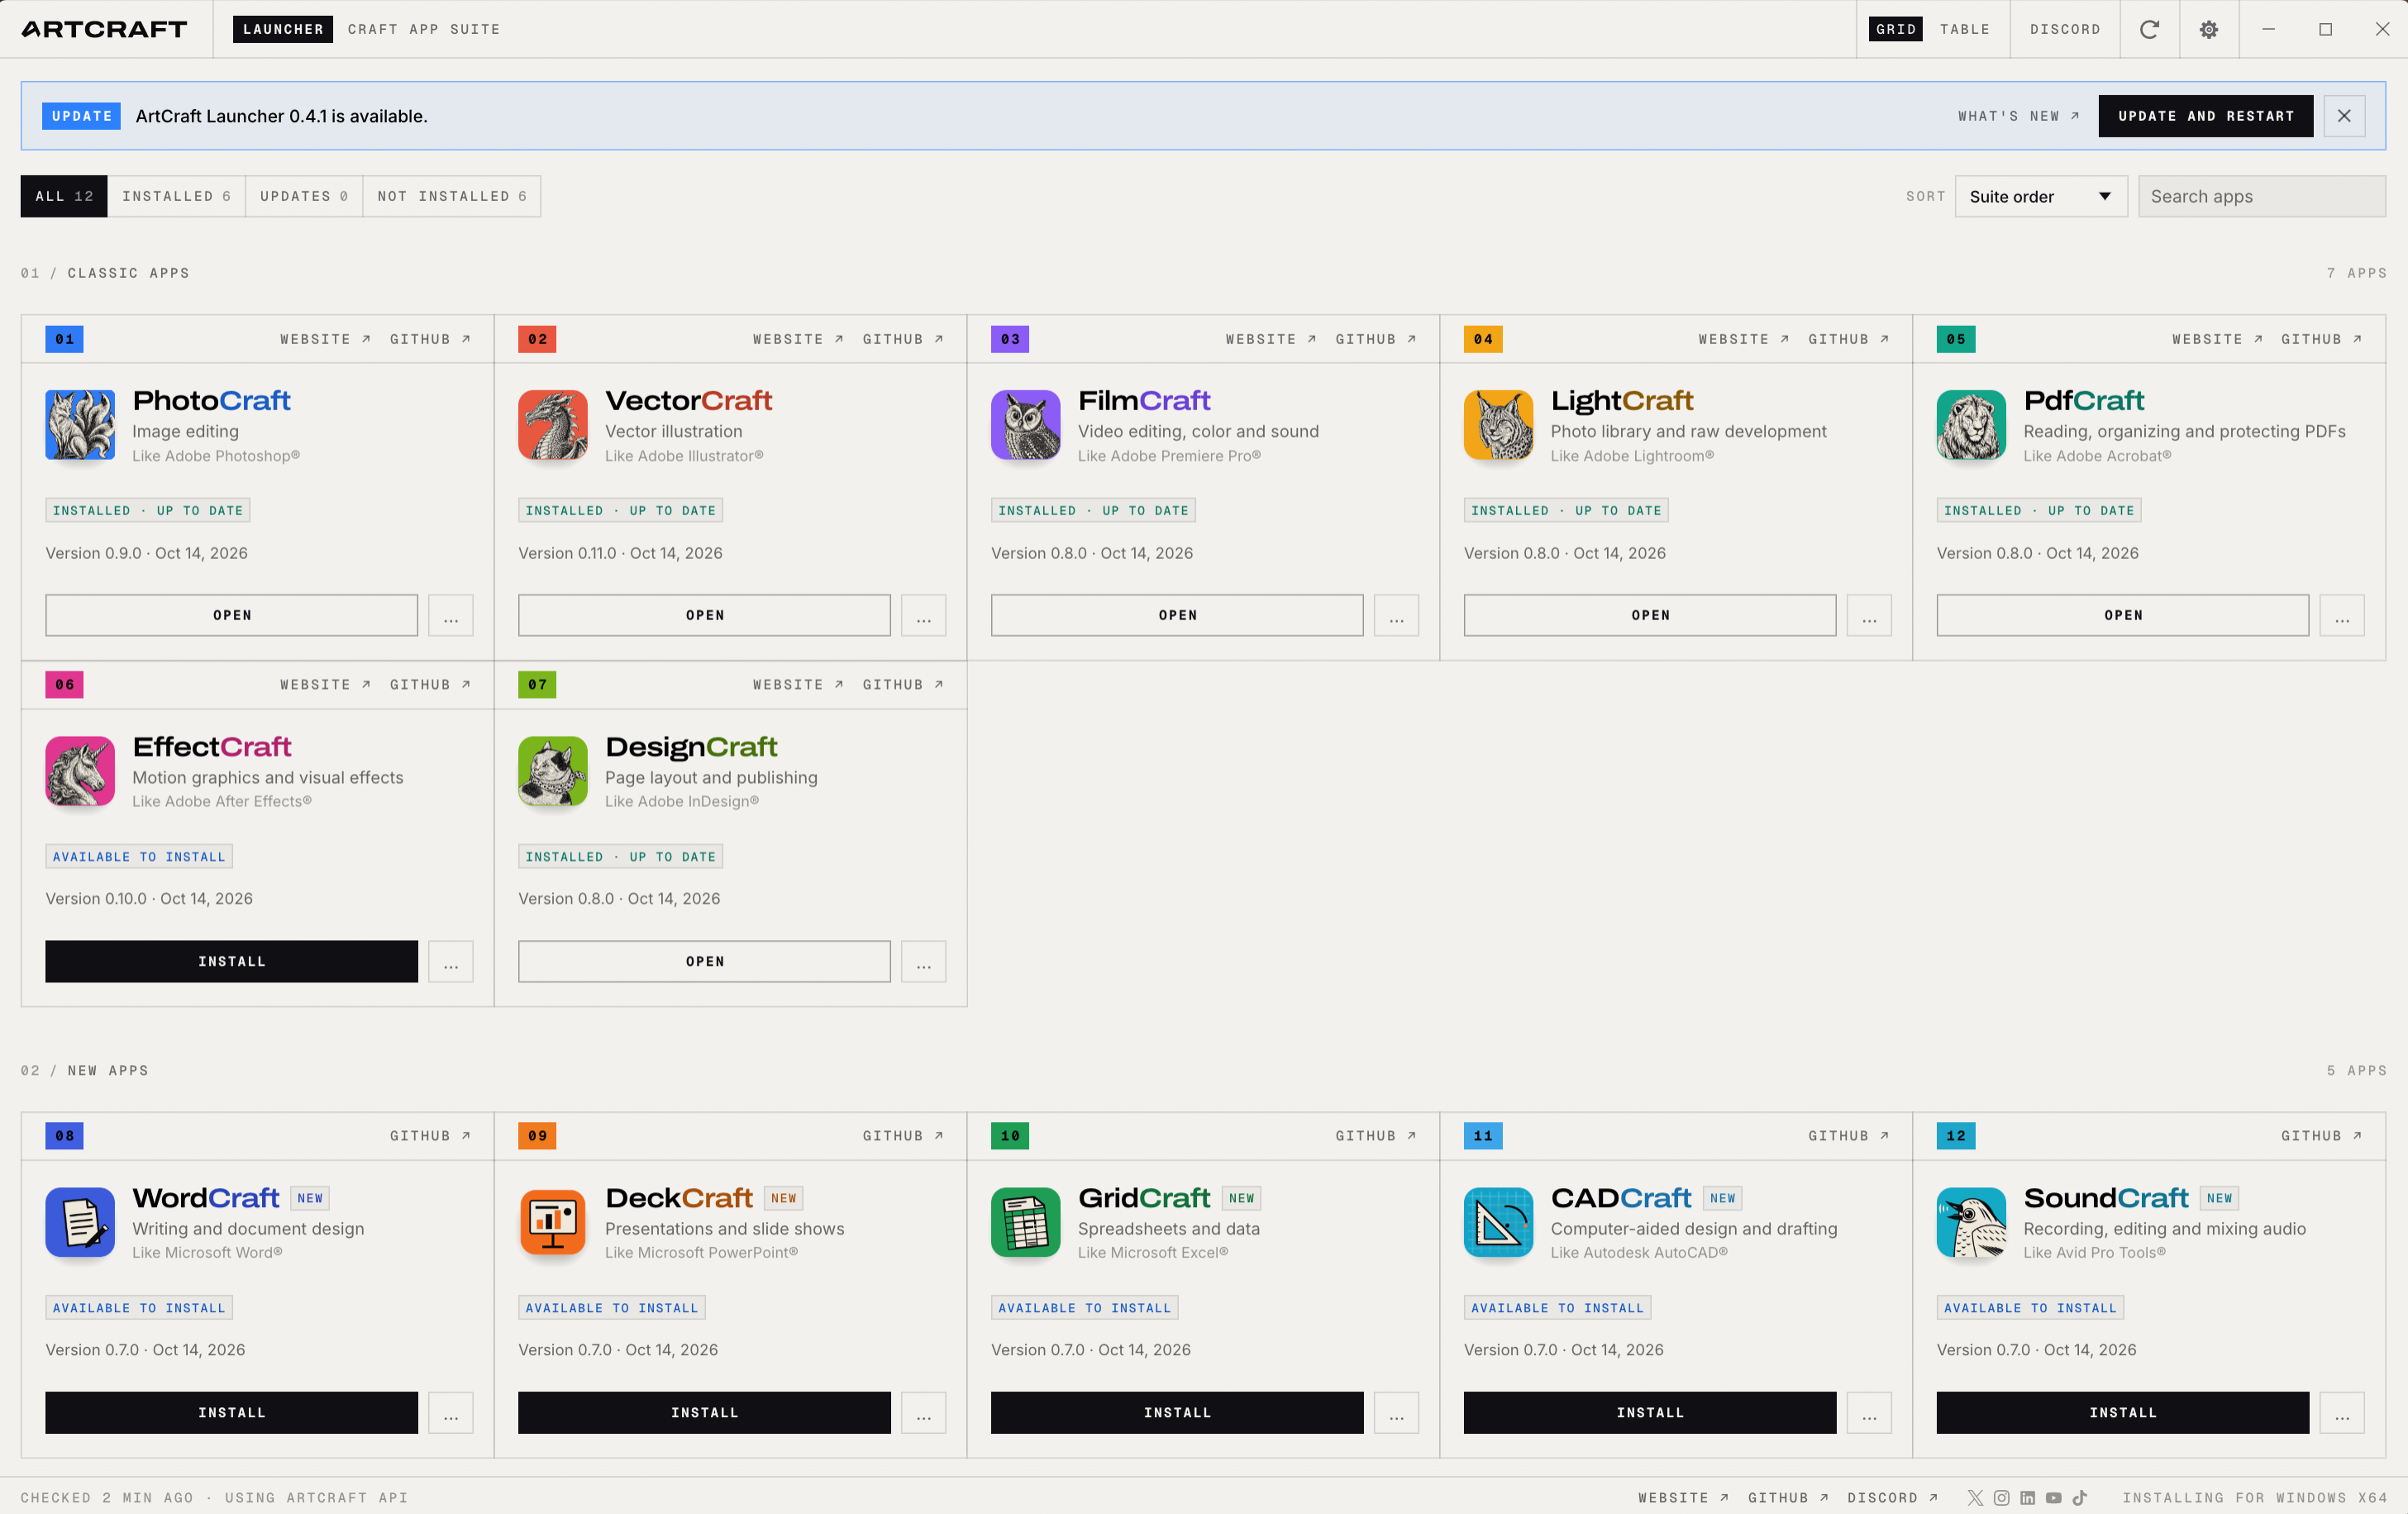
Task: Open PdfCraft's Website link
Action: click(x=2217, y=339)
